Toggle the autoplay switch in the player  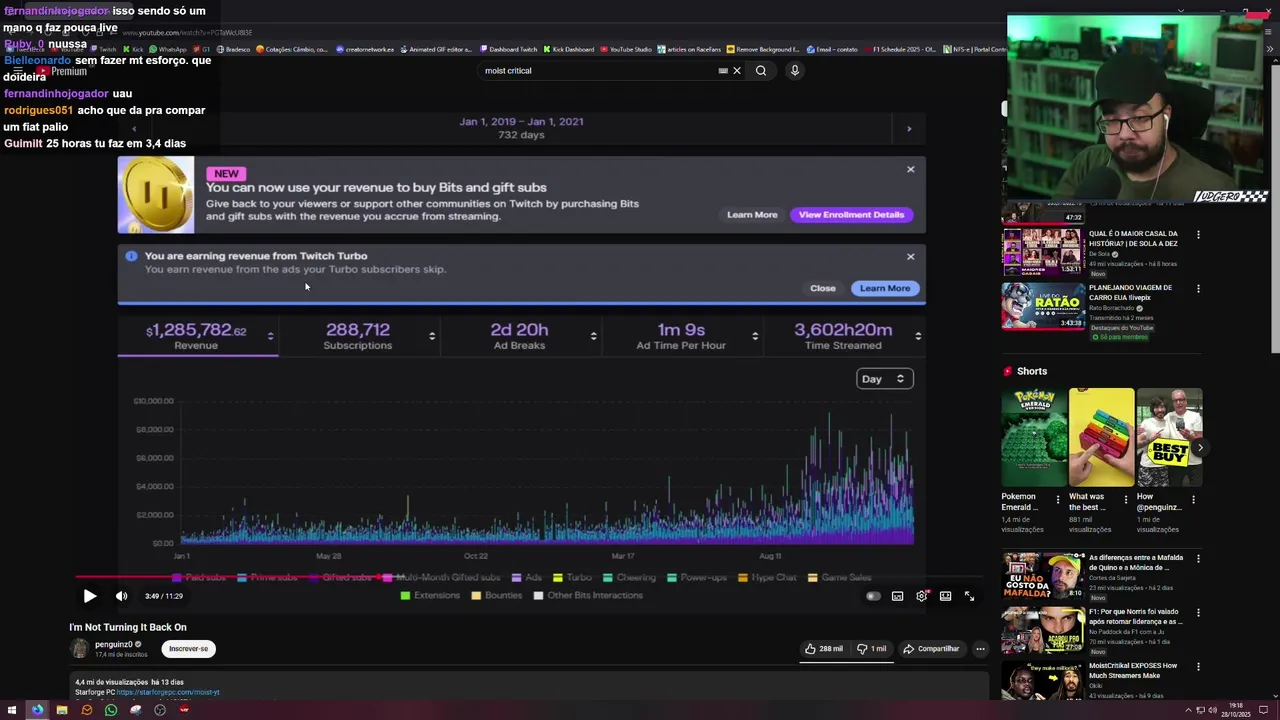click(x=873, y=596)
